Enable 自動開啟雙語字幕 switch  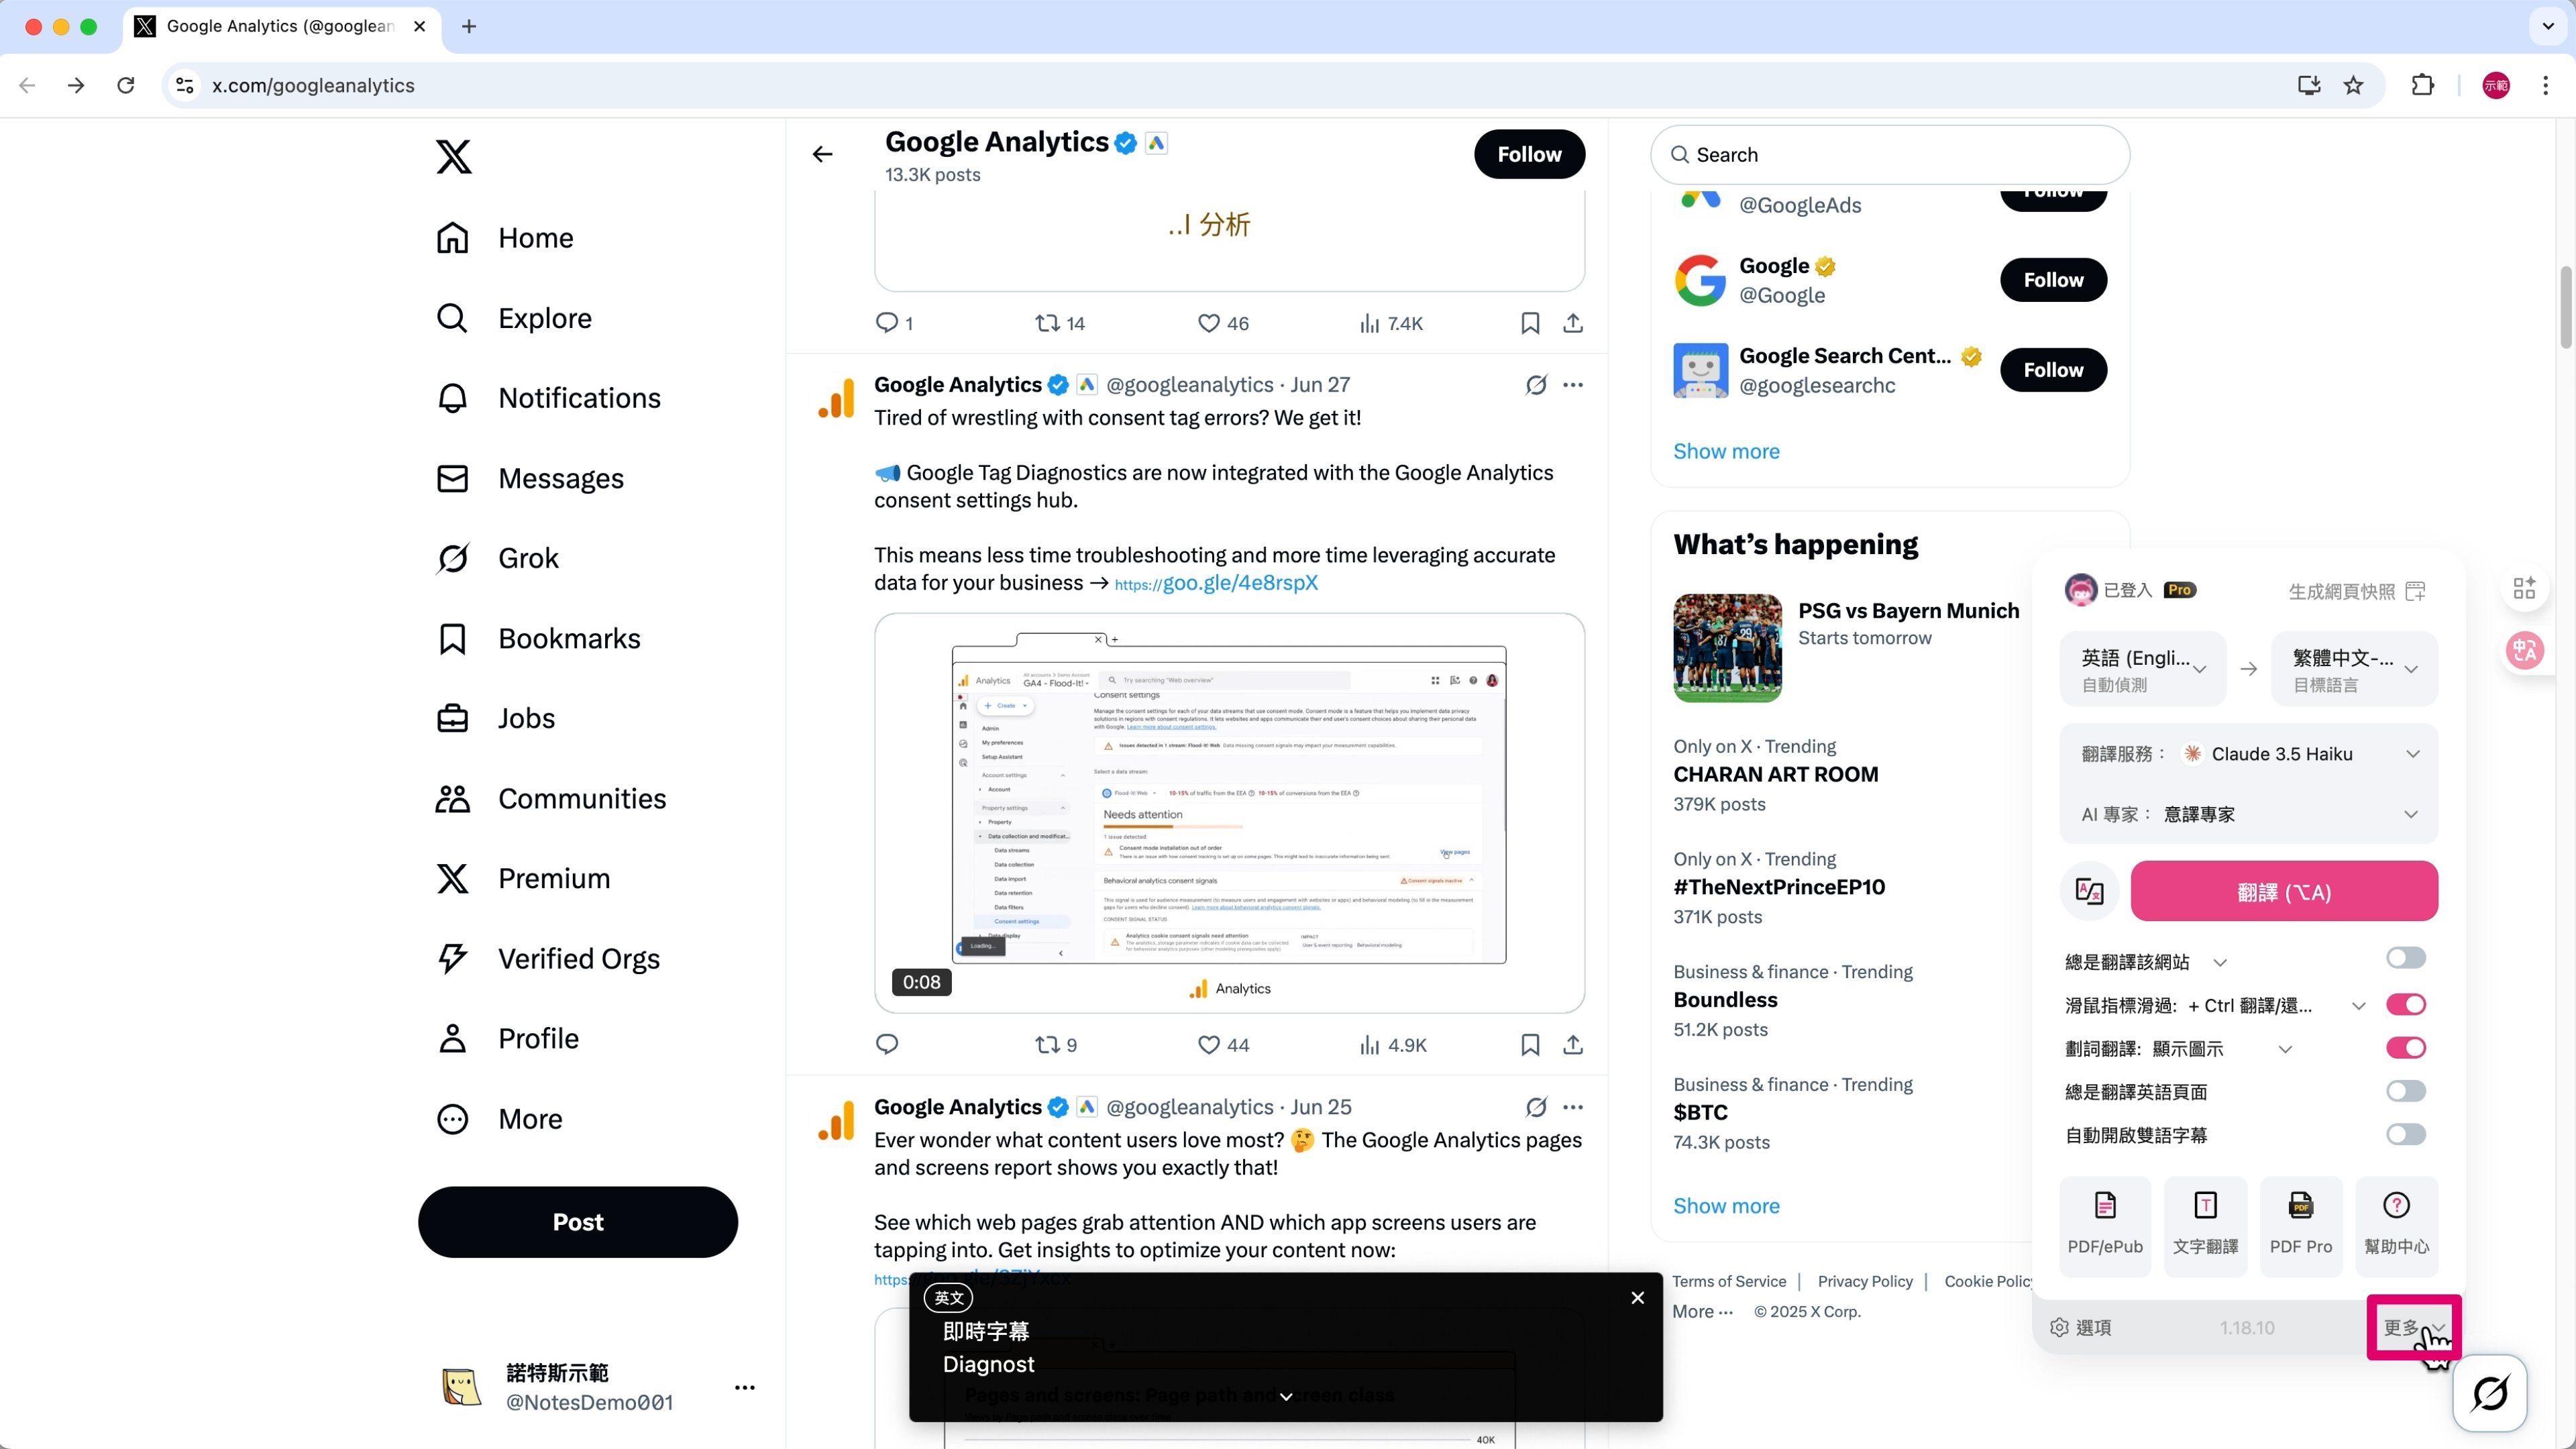pos(2405,1134)
